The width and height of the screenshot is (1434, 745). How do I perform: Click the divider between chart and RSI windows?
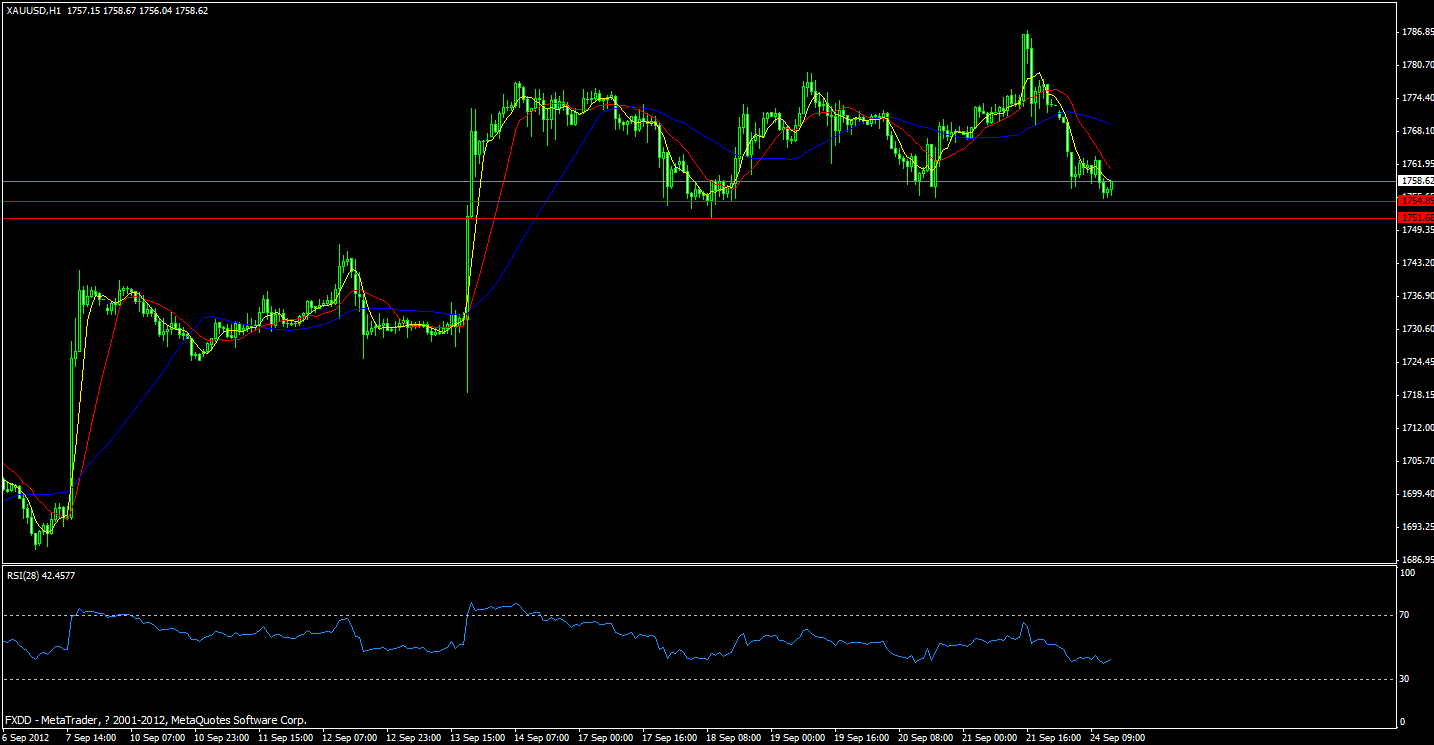point(700,566)
